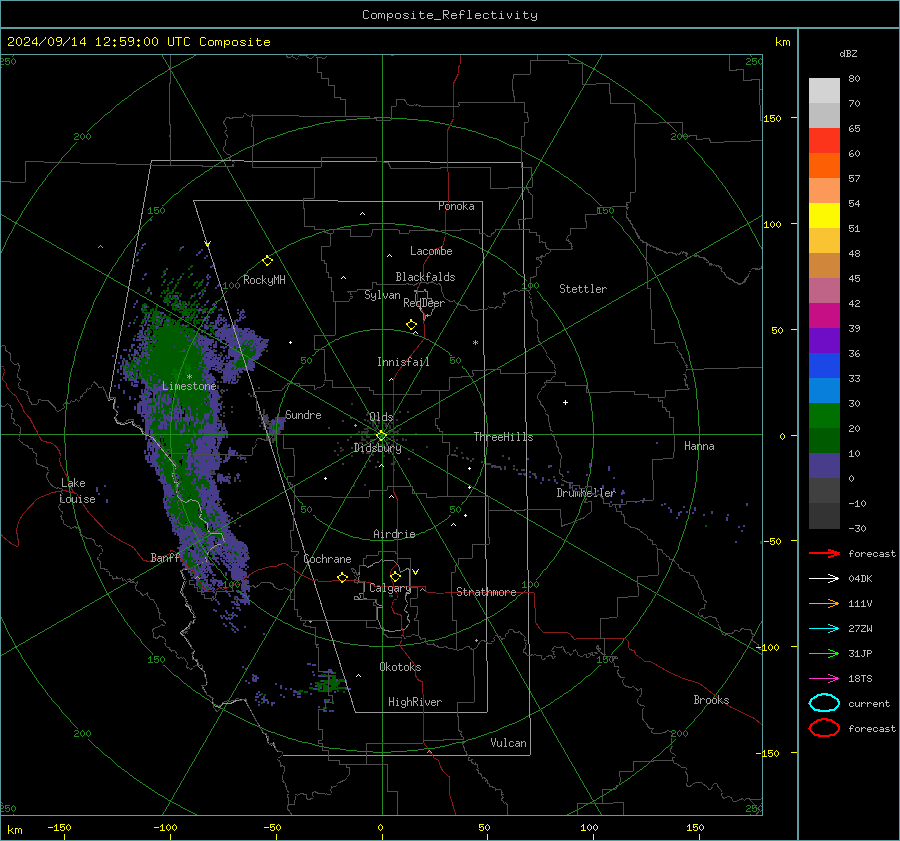Click the white plus marker west of Hanna
900x841 pixels.
[x=565, y=402]
